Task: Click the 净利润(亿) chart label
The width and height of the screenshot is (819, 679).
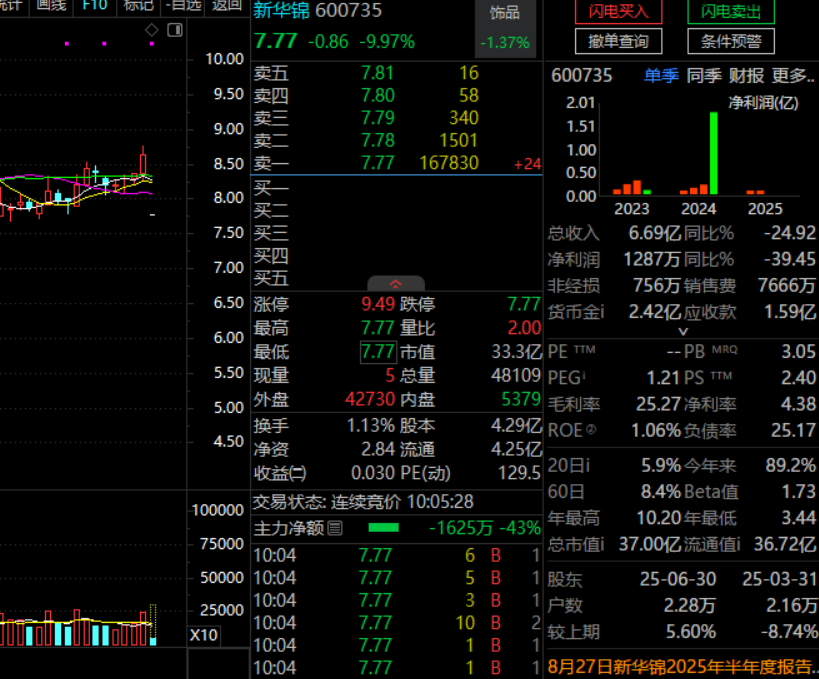Action: (x=763, y=103)
